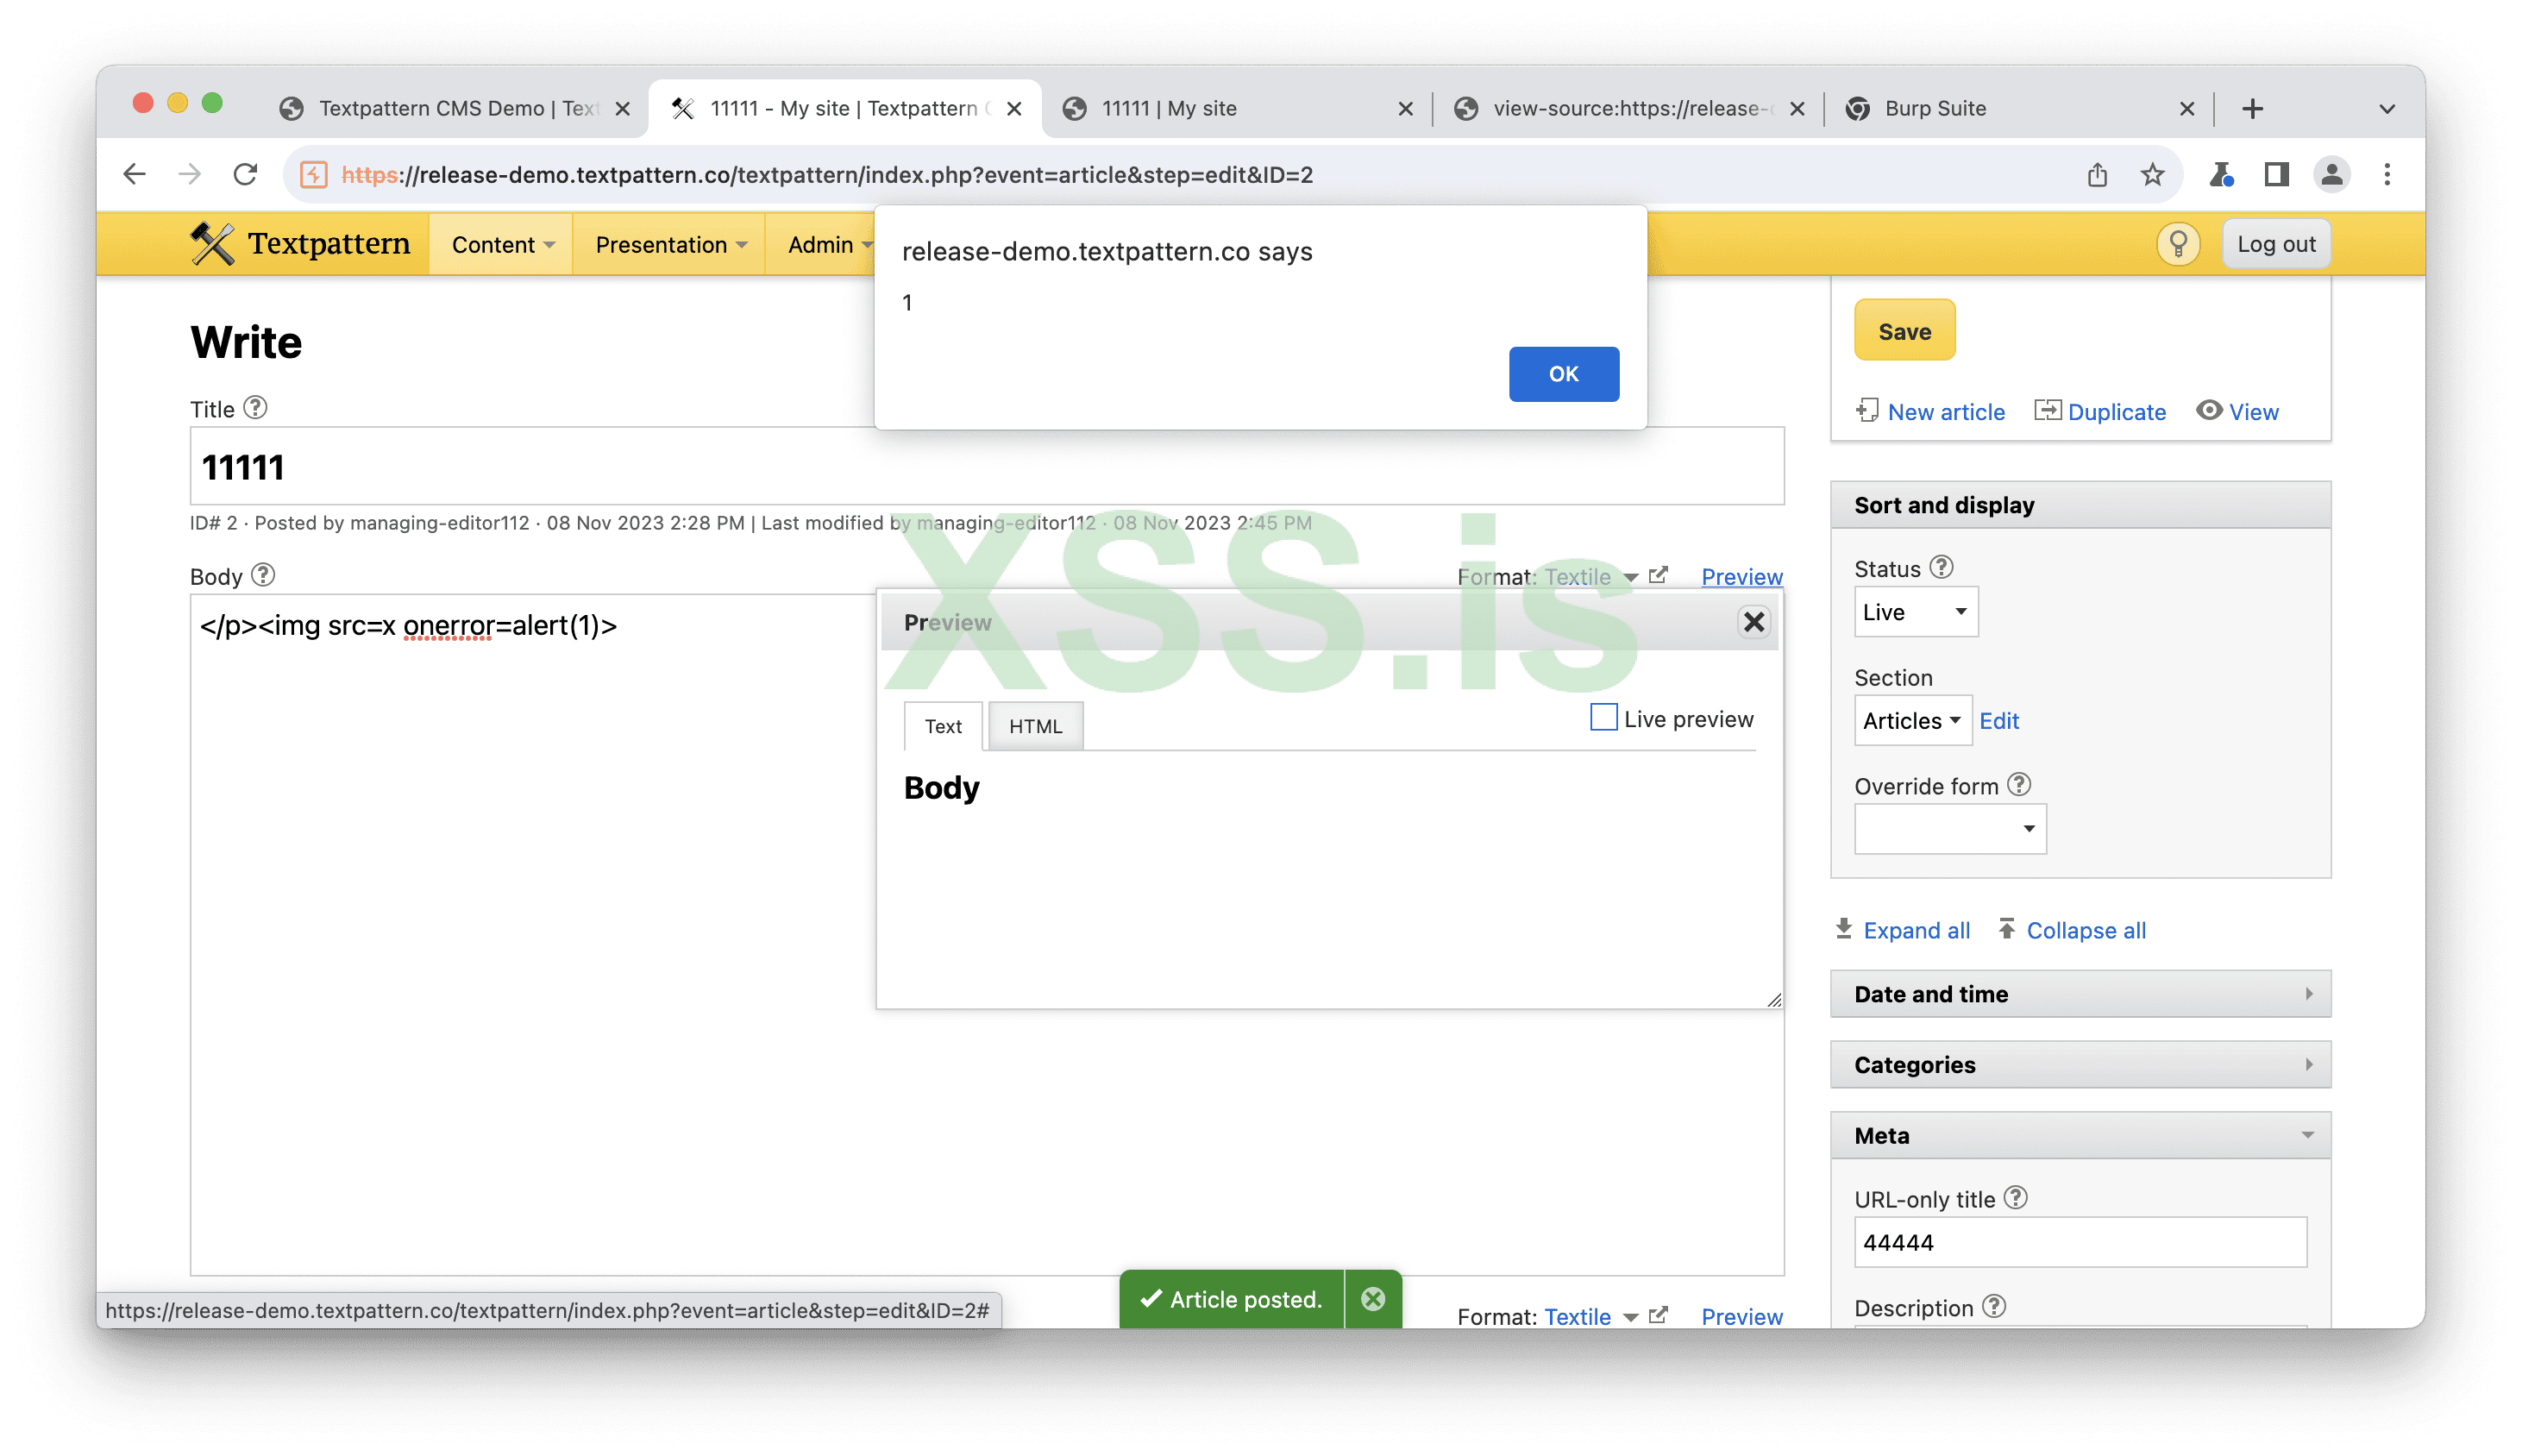Open the Override form dropdown
Screen dimensions: 2522x1456
coord(1949,829)
